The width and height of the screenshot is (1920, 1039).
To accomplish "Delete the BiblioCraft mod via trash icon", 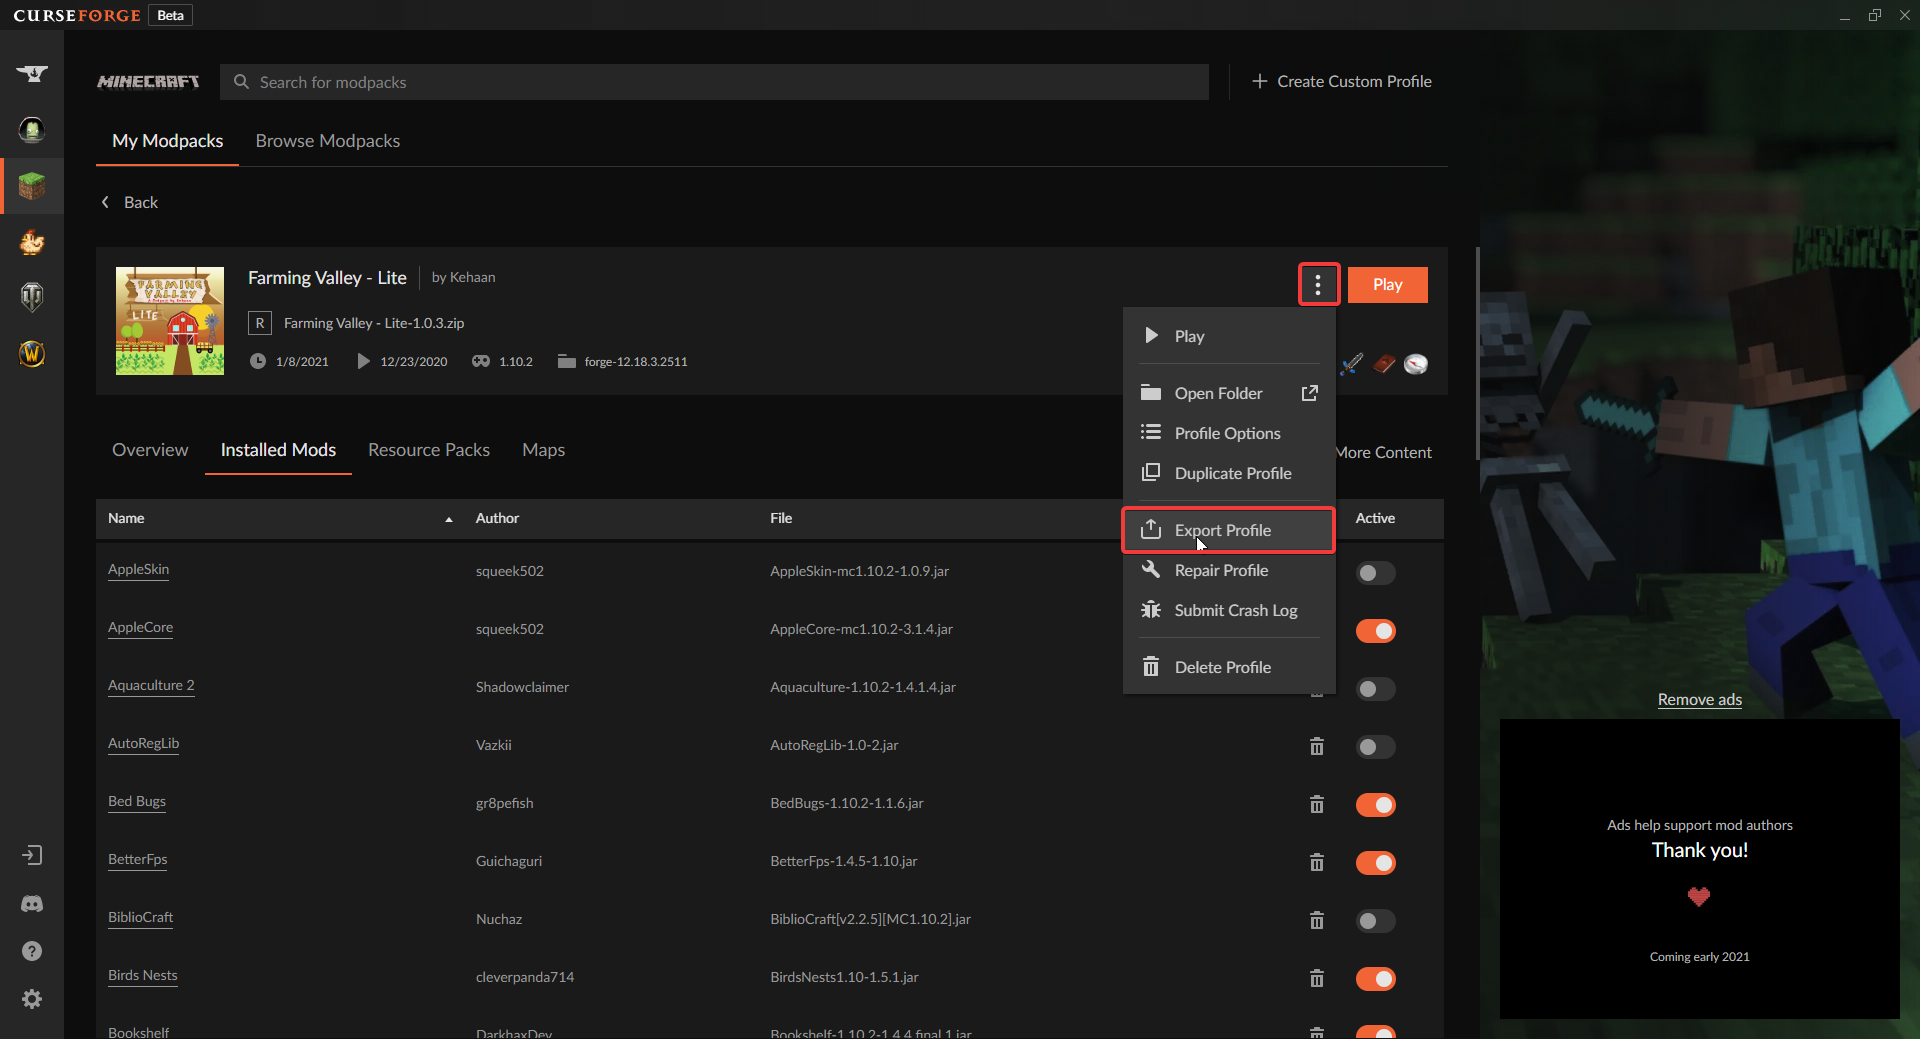I will 1317,920.
